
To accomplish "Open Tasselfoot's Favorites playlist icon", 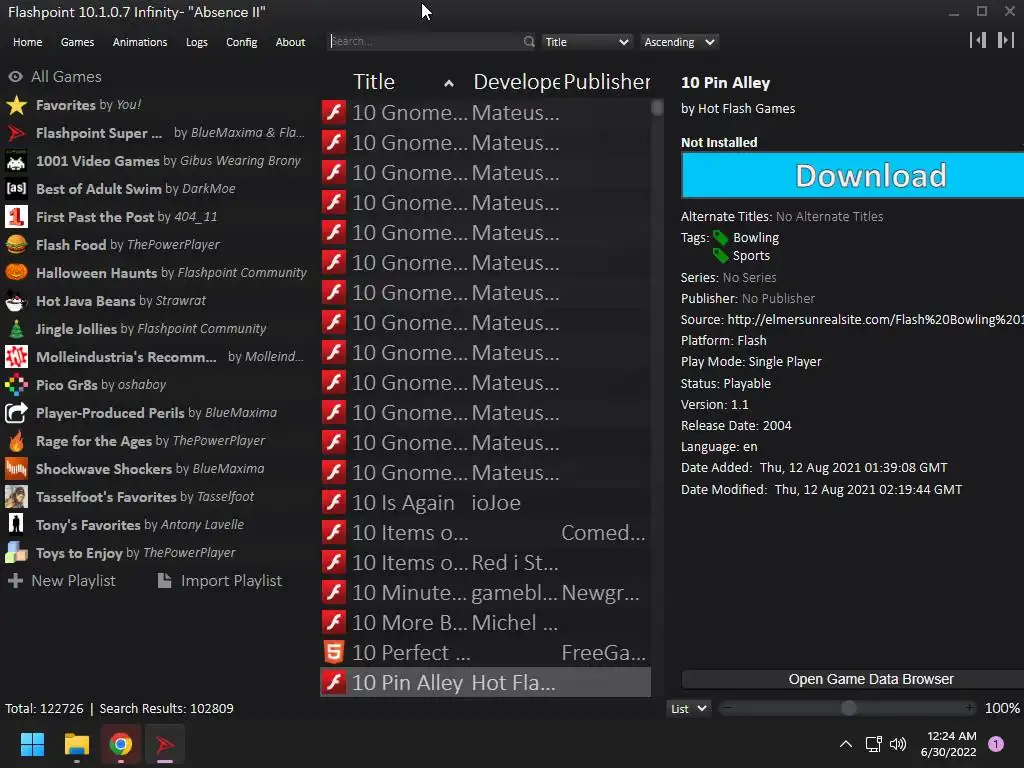I will [16, 497].
